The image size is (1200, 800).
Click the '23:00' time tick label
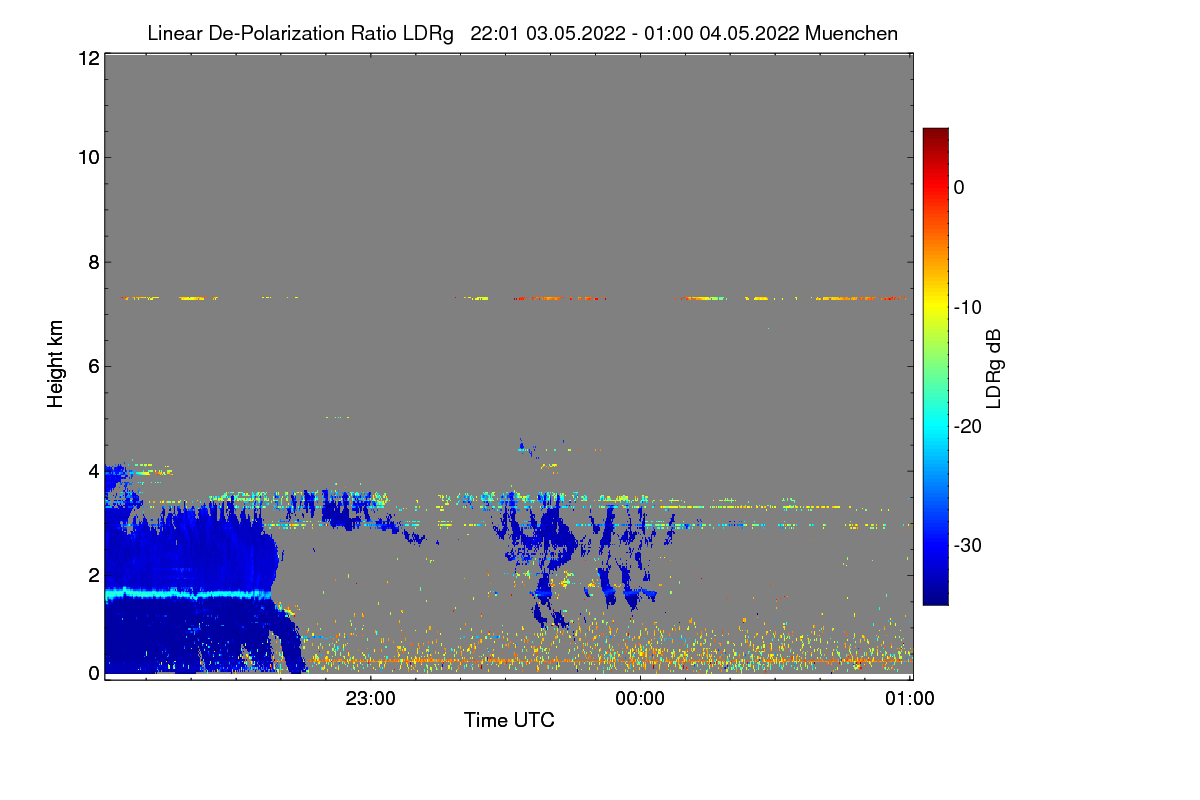tap(371, 699)
